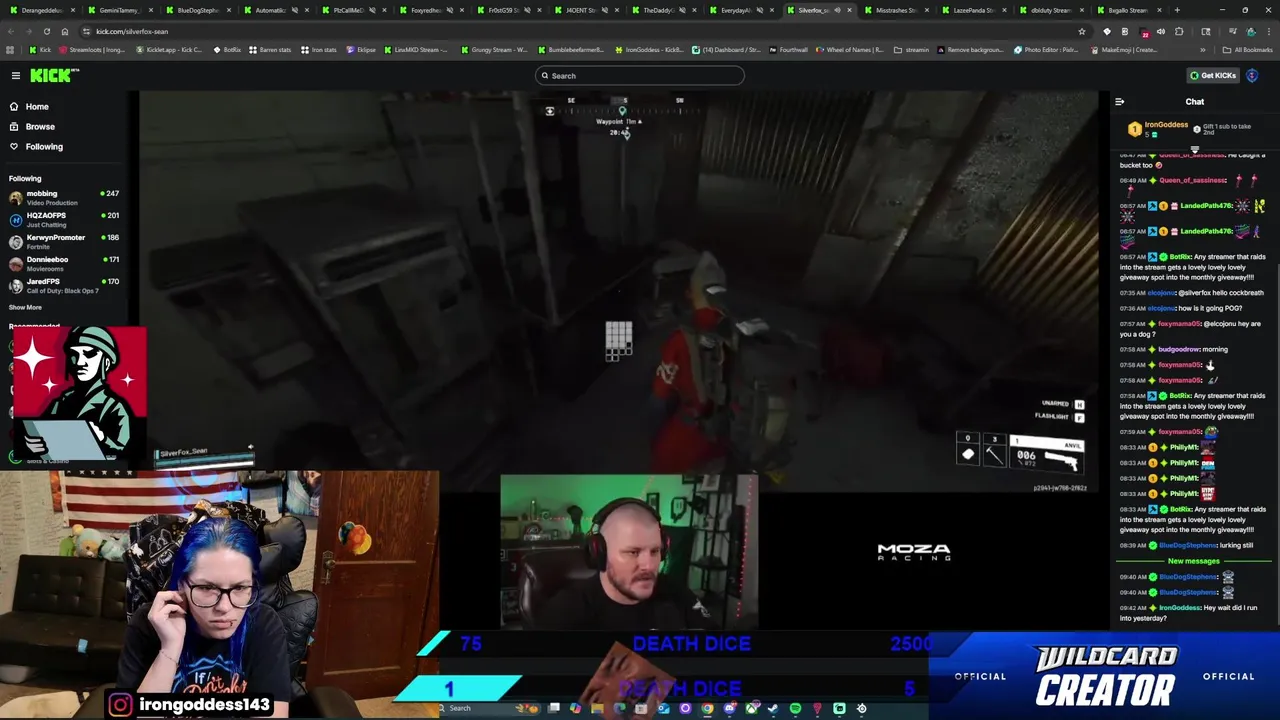Unmute the Fr0stG59 tab speaker icon
Screen dimensions: 1280x720
(x=527, y=10)
